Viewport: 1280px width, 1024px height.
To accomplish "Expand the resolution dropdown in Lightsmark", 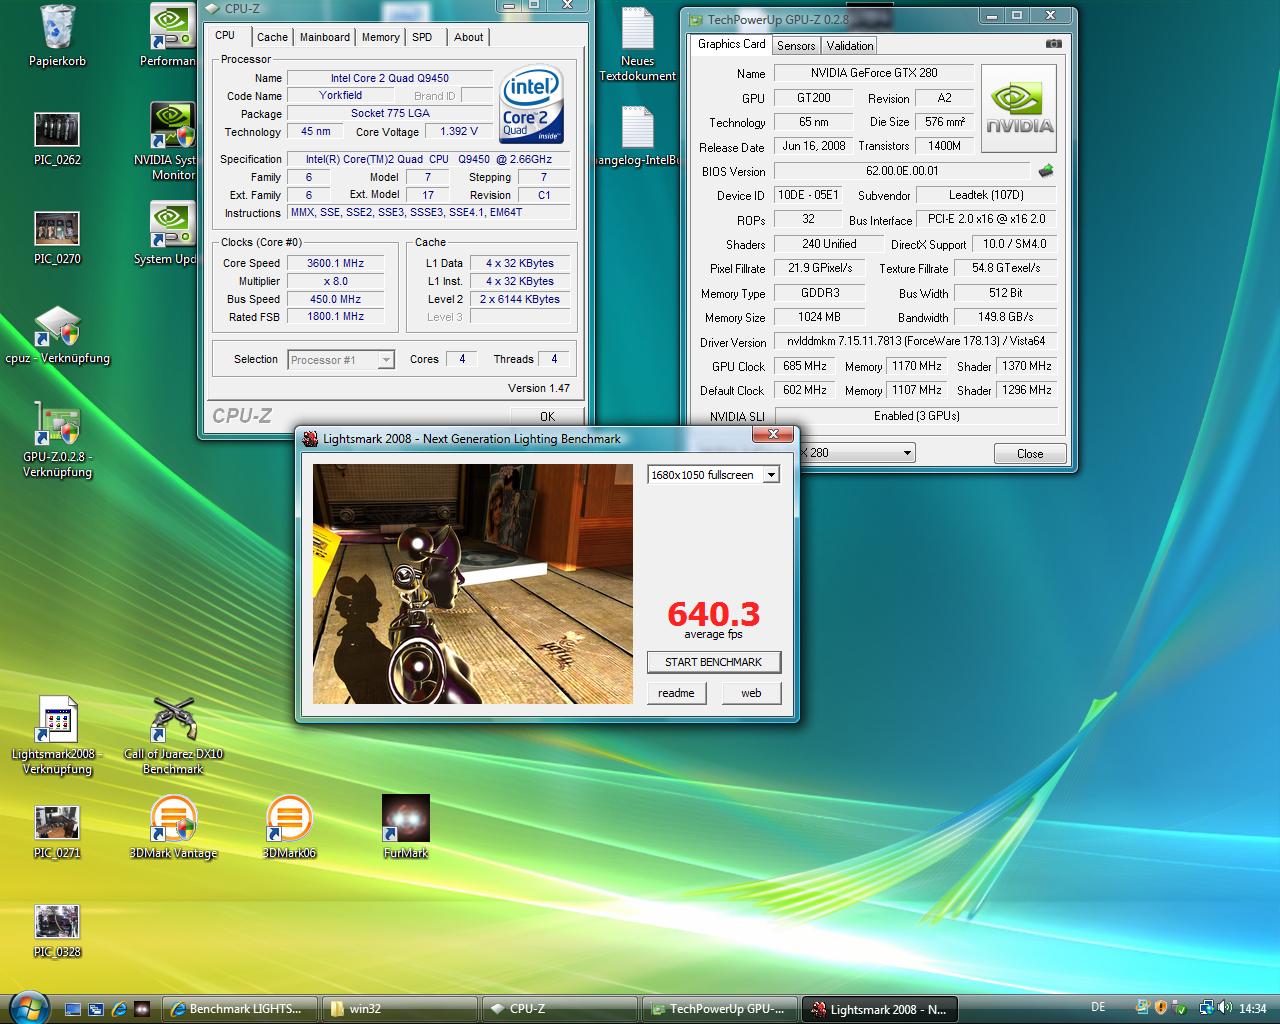I will (x=771, y=475).
